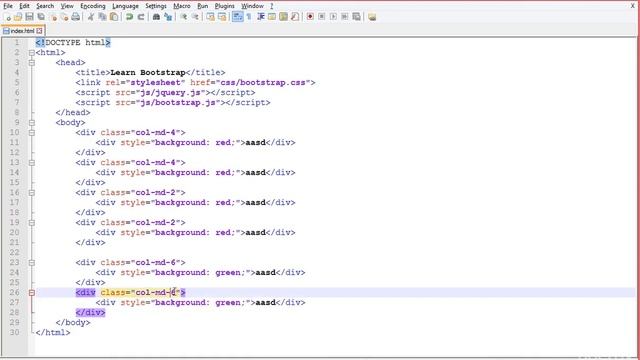Screen dimensions: 640x360
Task: Open the Language menu
Action: coord(125,6)
